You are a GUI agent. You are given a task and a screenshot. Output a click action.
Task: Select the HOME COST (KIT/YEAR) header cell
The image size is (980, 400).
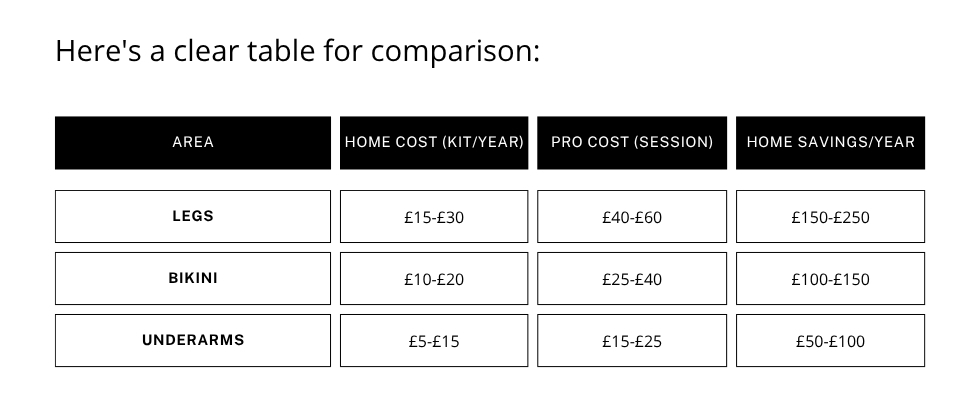[x=434, y=142]
